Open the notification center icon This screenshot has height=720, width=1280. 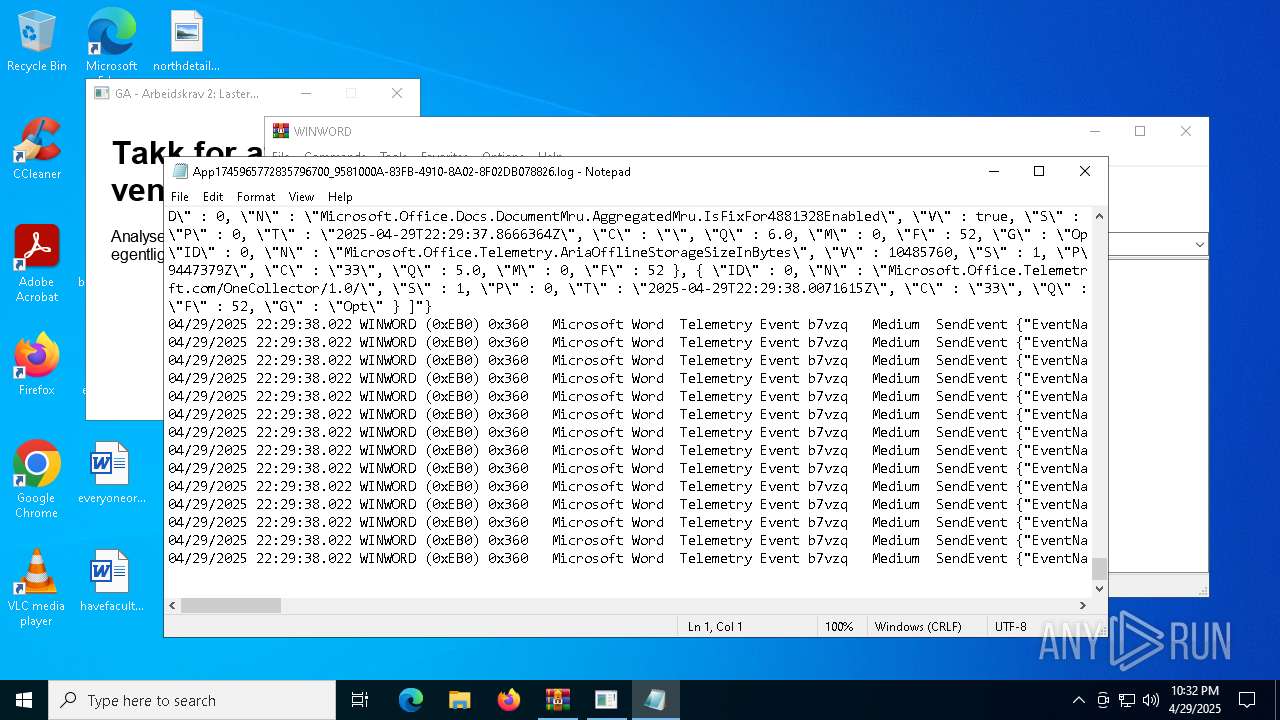pos(1247,700)
